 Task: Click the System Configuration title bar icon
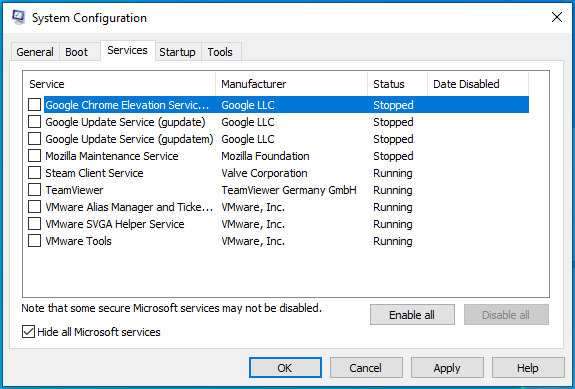click(18, 17)
